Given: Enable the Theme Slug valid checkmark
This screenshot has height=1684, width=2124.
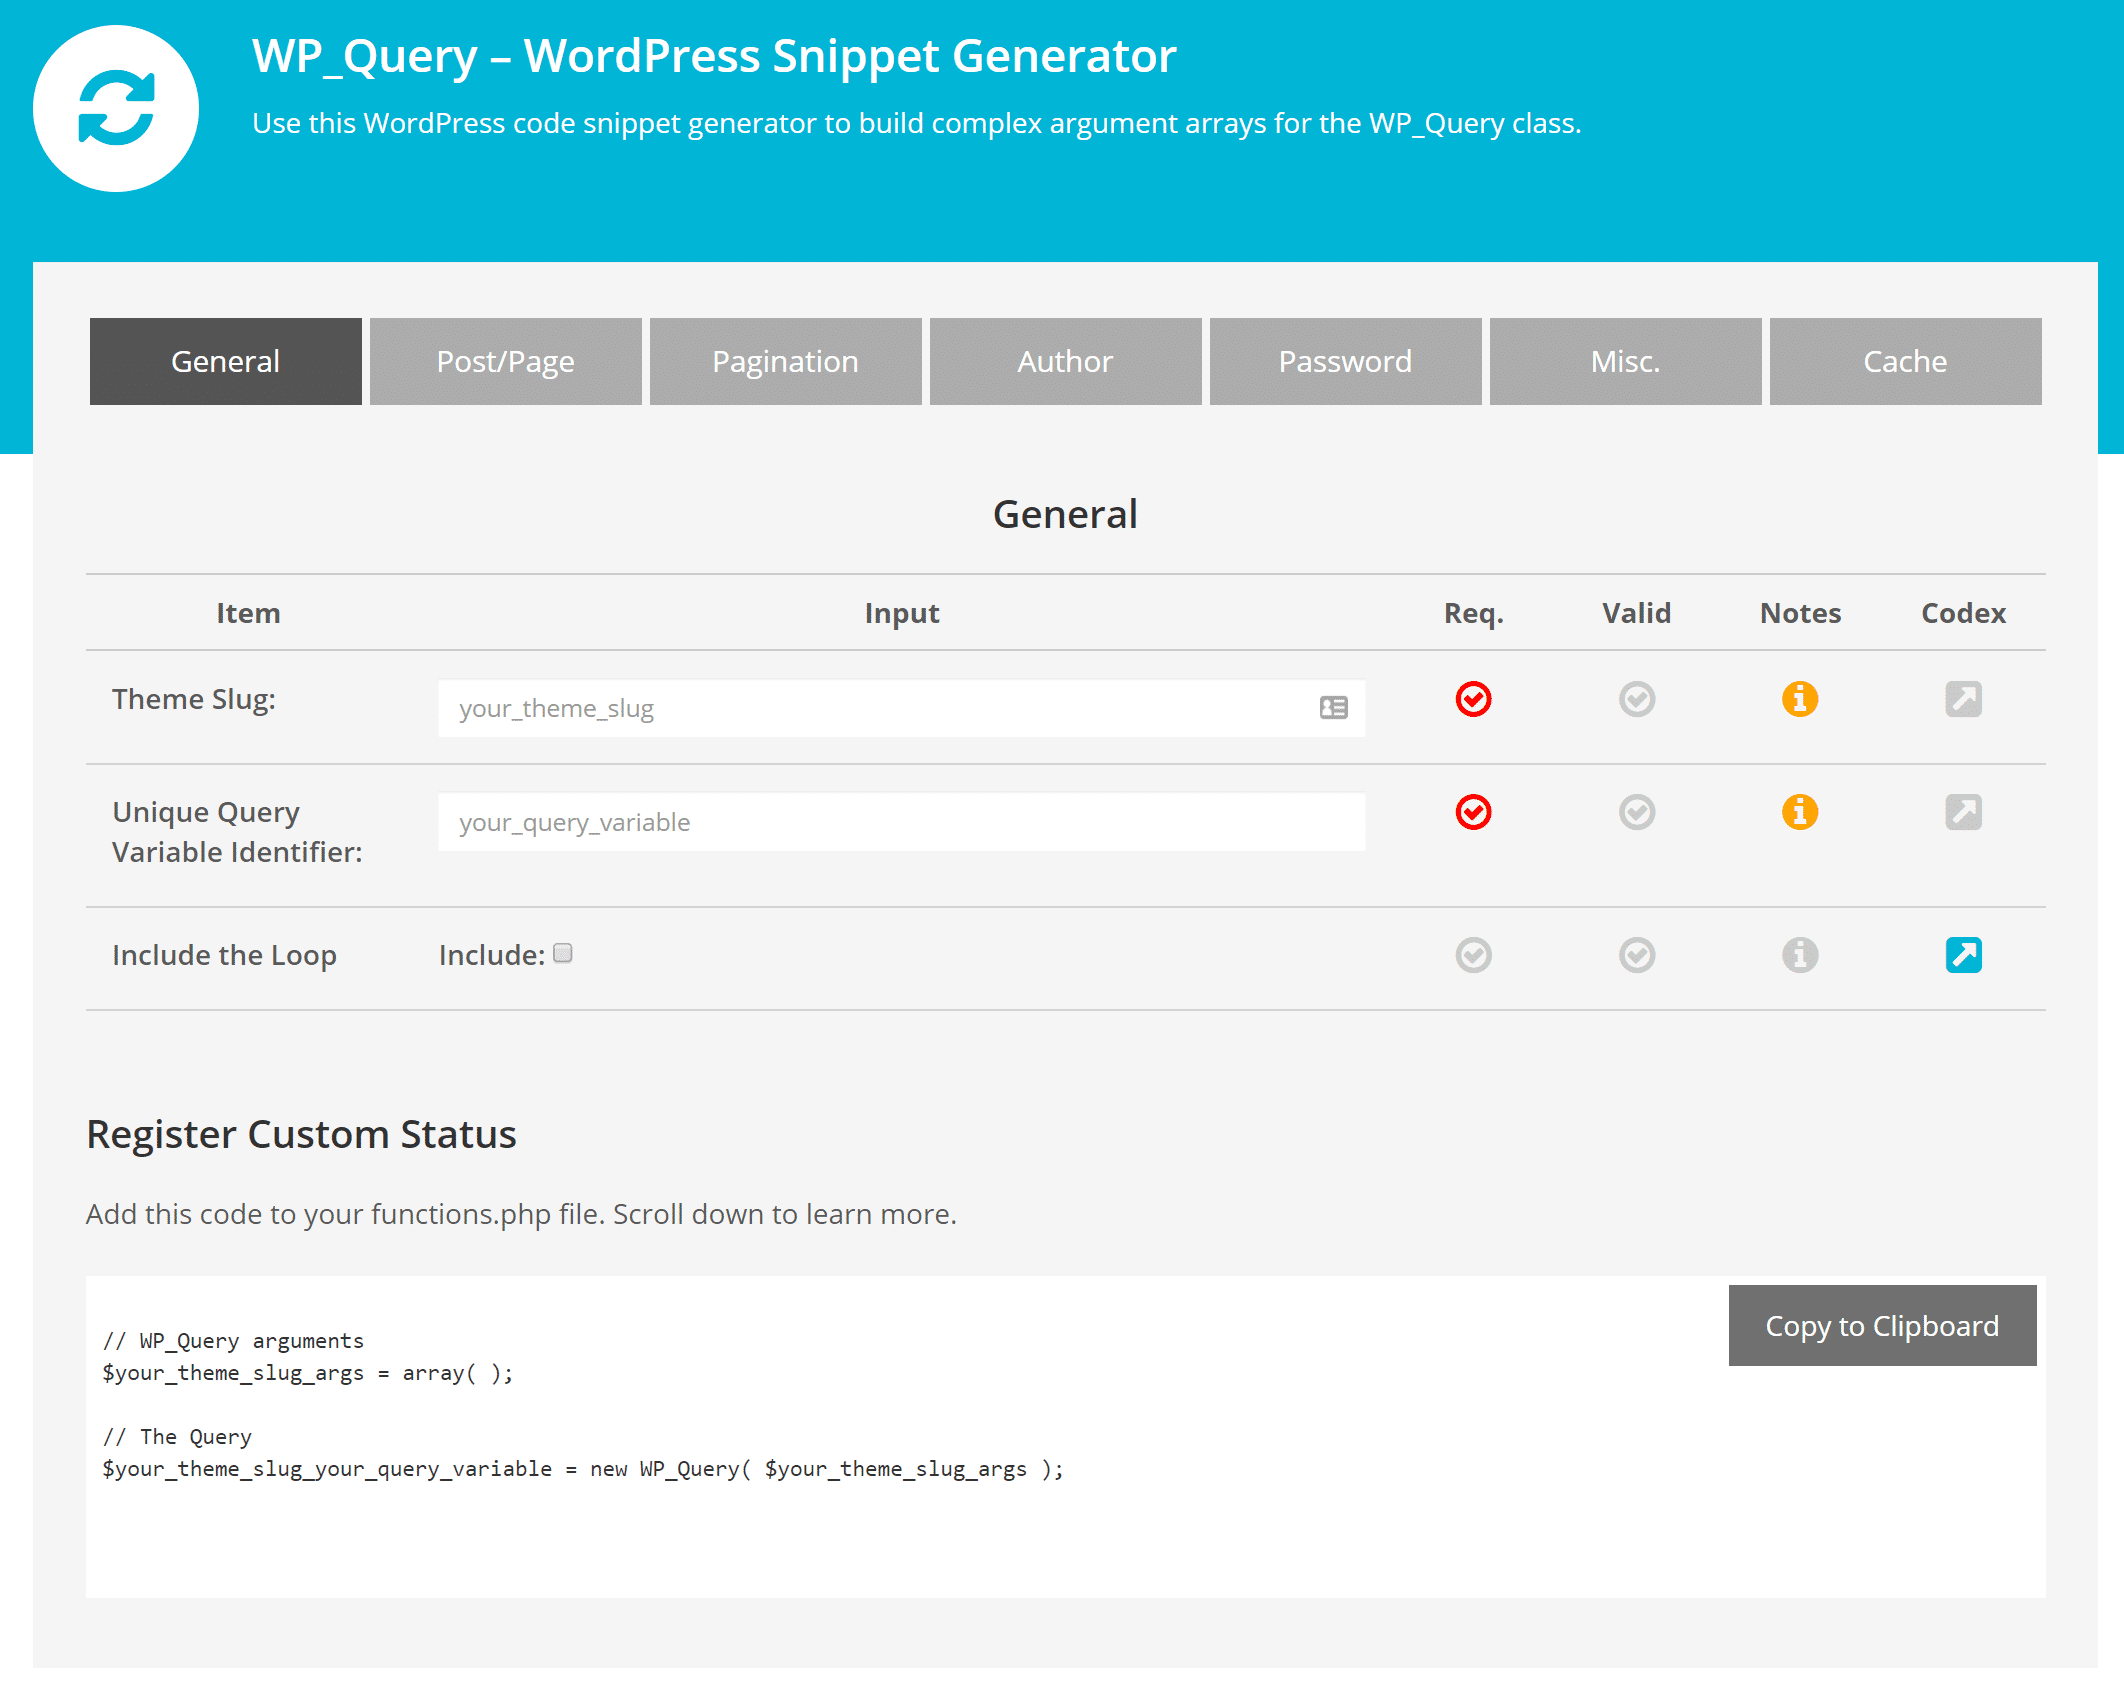Looking at the screenshot, I should click(x=1633, y=700).
